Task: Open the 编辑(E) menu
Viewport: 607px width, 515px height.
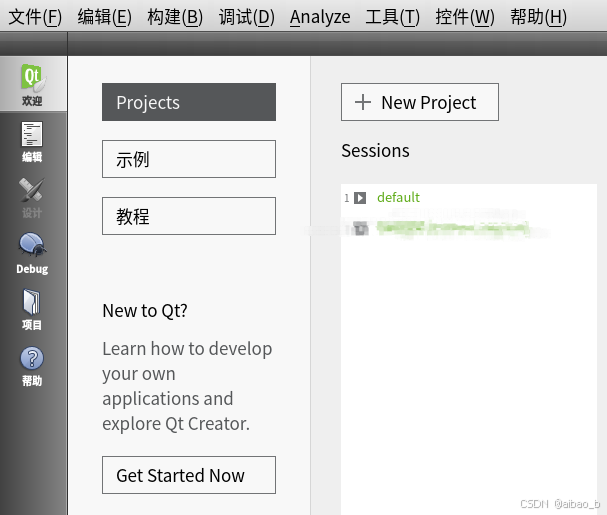Action: pos(105,17)
